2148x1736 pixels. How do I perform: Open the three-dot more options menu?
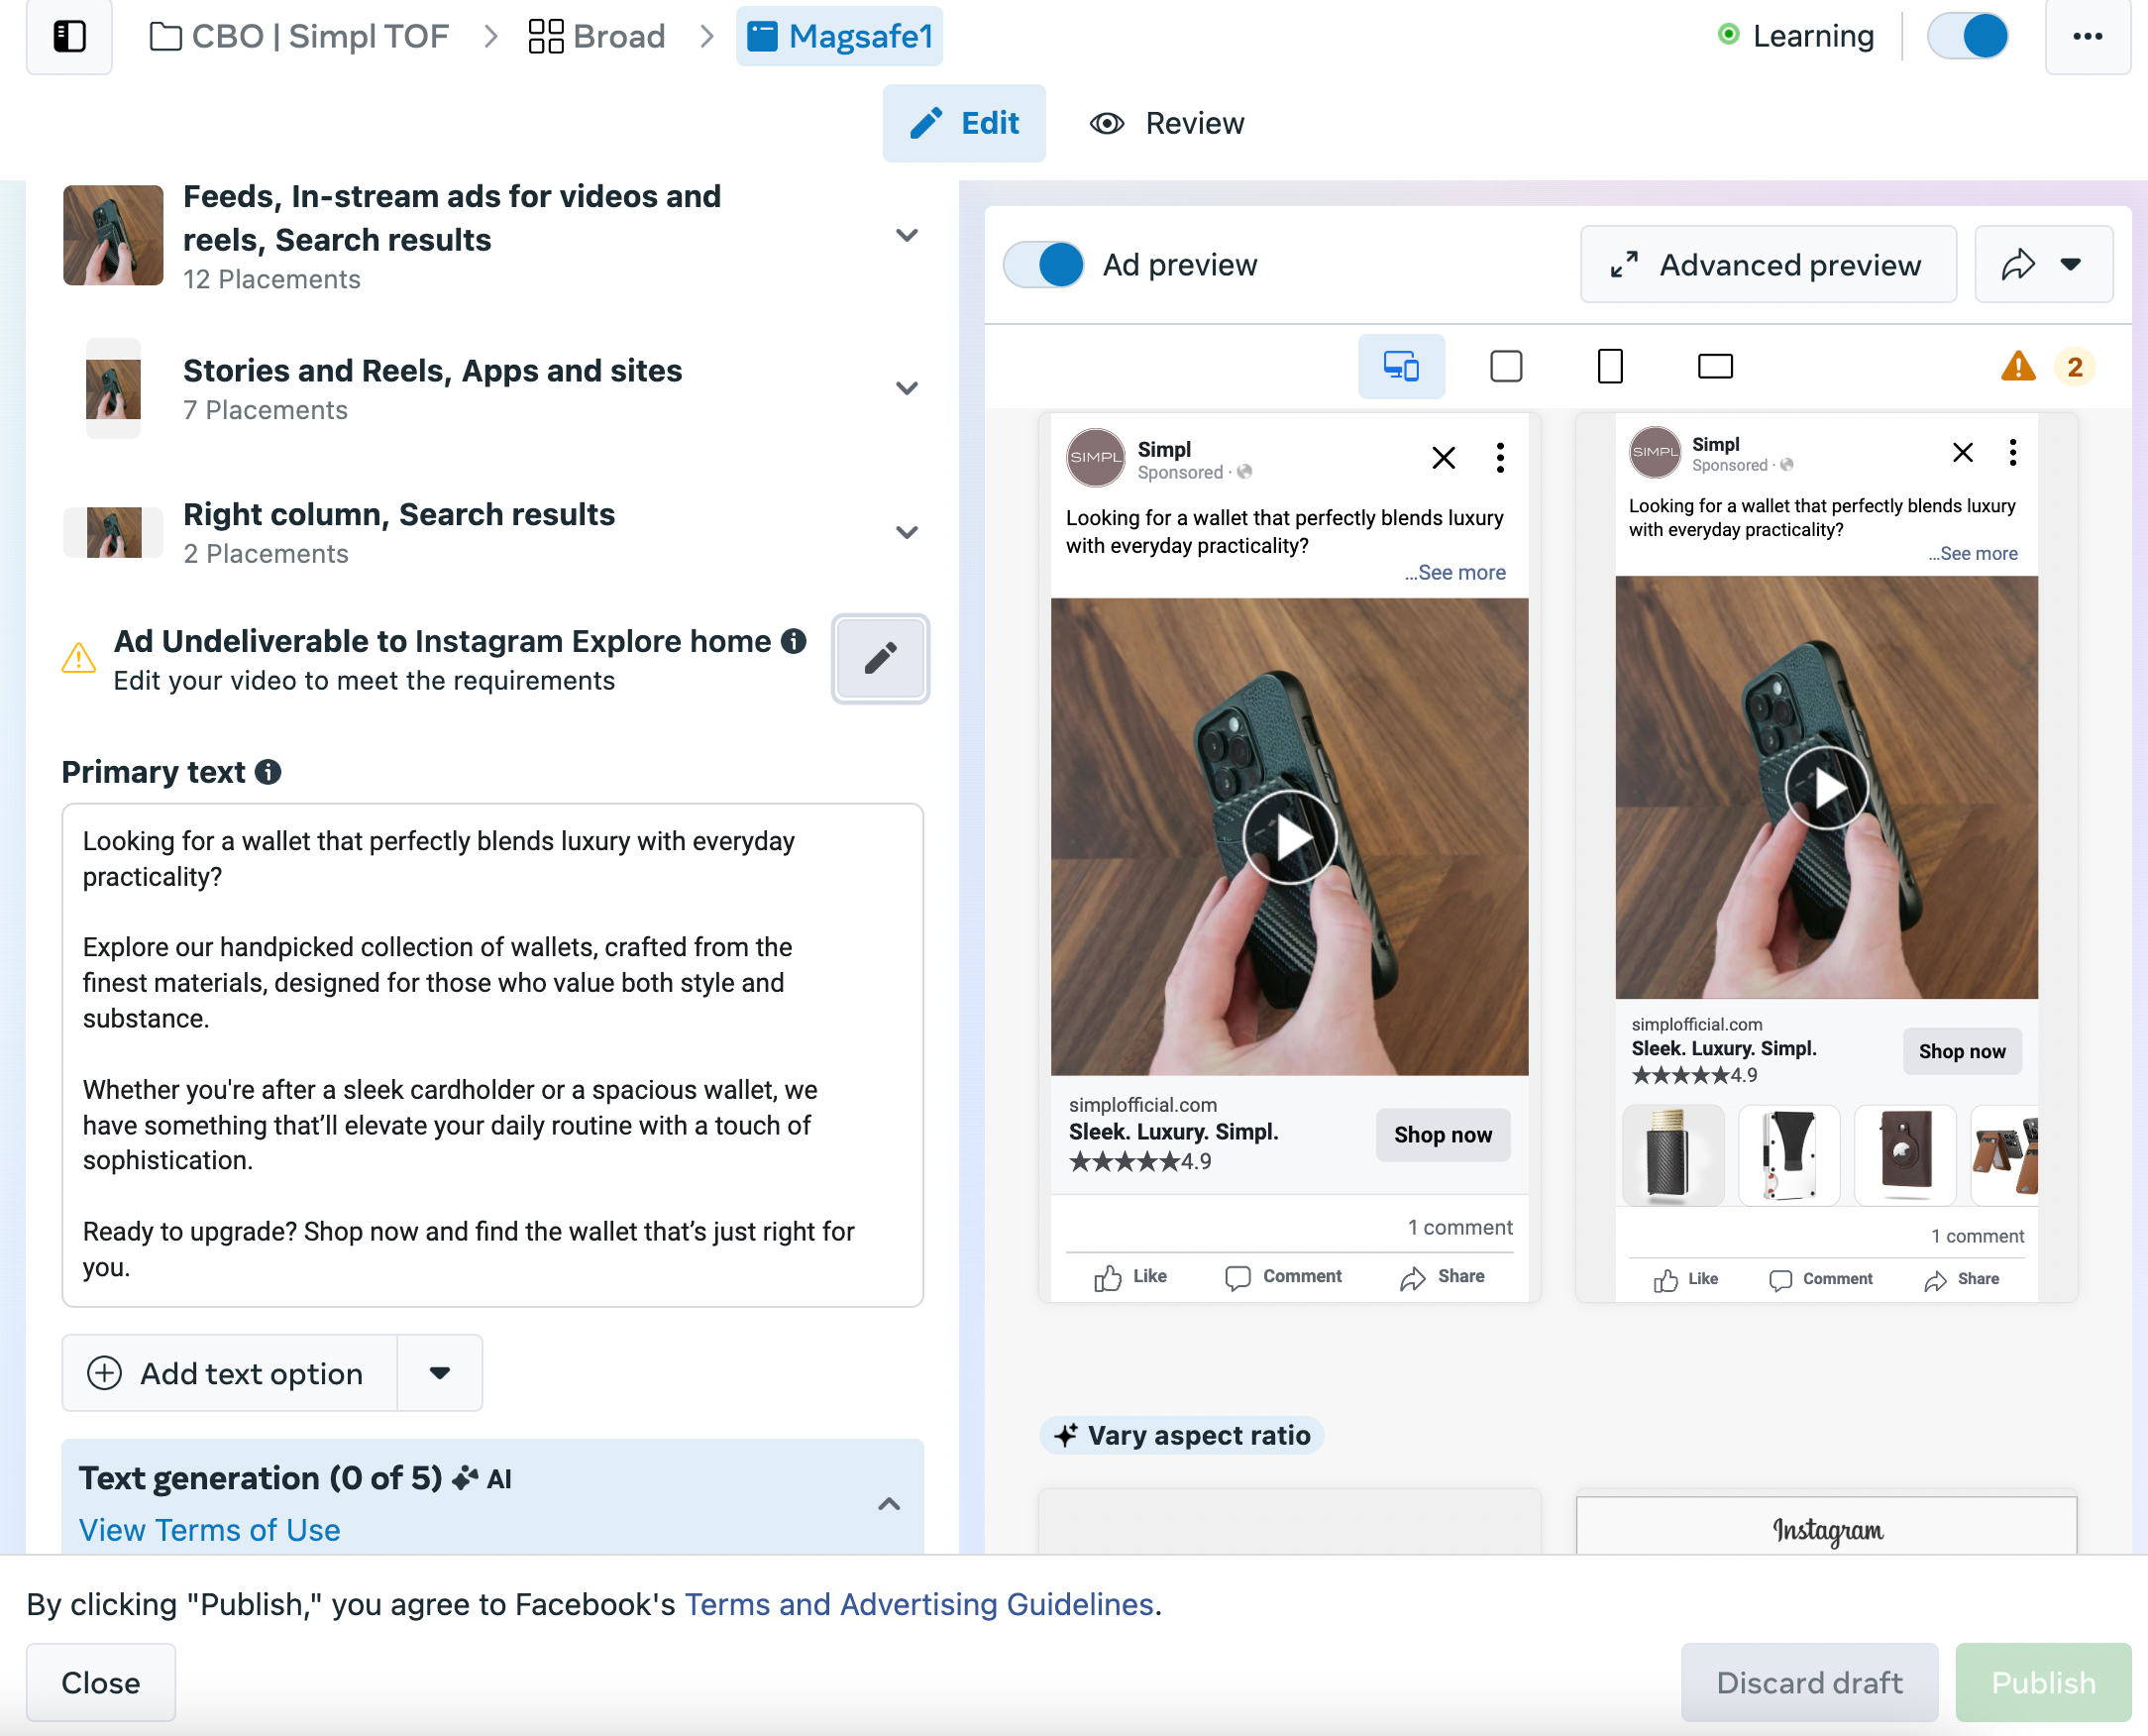(2087, 37)
